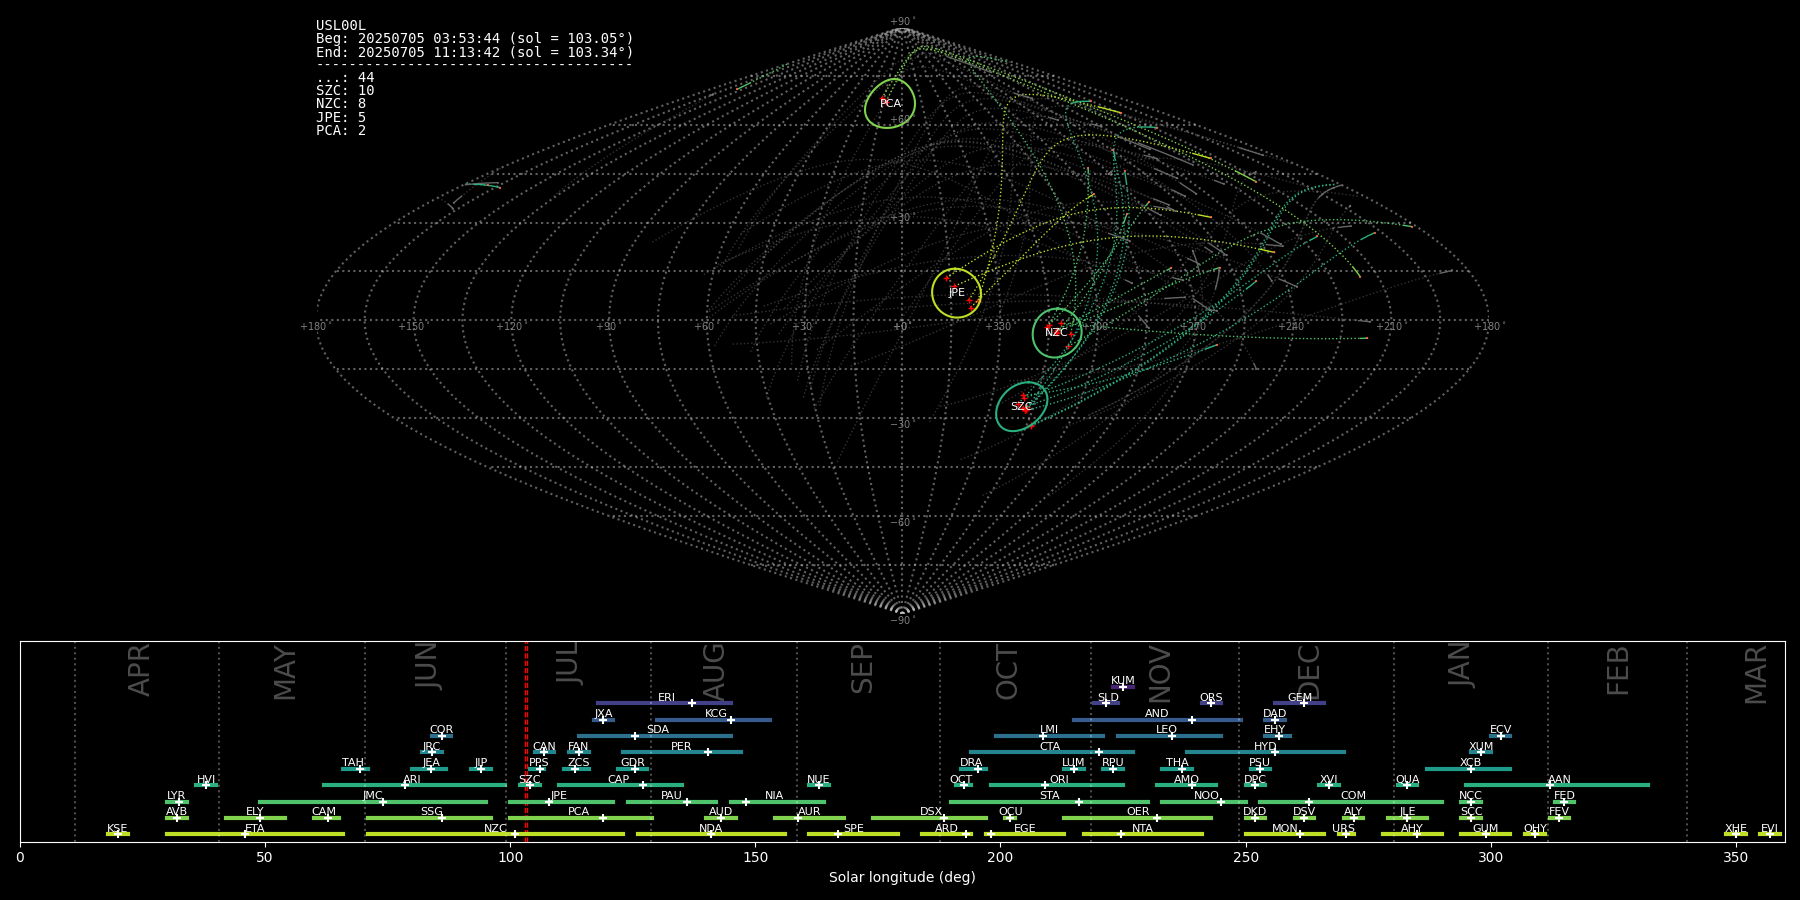Click the 350 tick on solar longitude axis
Image resolution: width=1800 pixels, height=900 pixels.
point(1735,857)
